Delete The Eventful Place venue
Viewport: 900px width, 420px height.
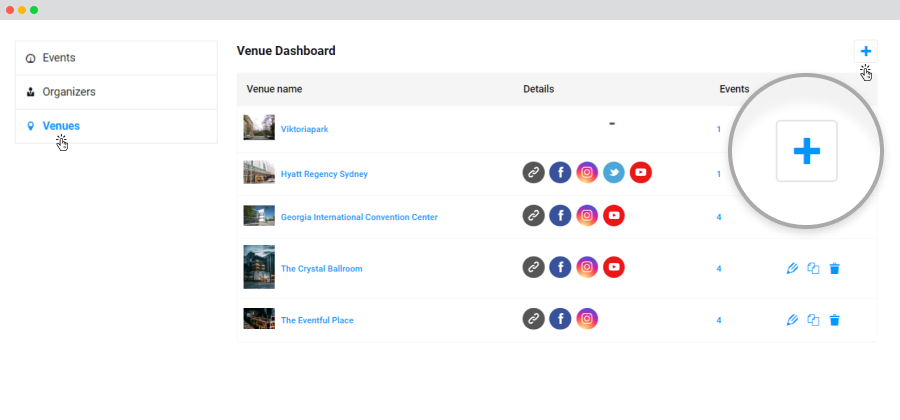[x=835, y=320]
